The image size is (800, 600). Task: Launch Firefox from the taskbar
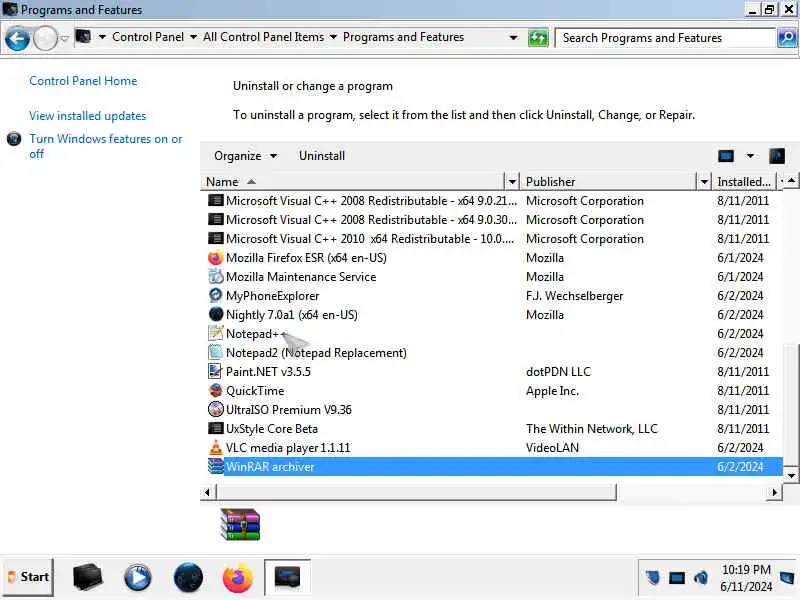[238, 578]
